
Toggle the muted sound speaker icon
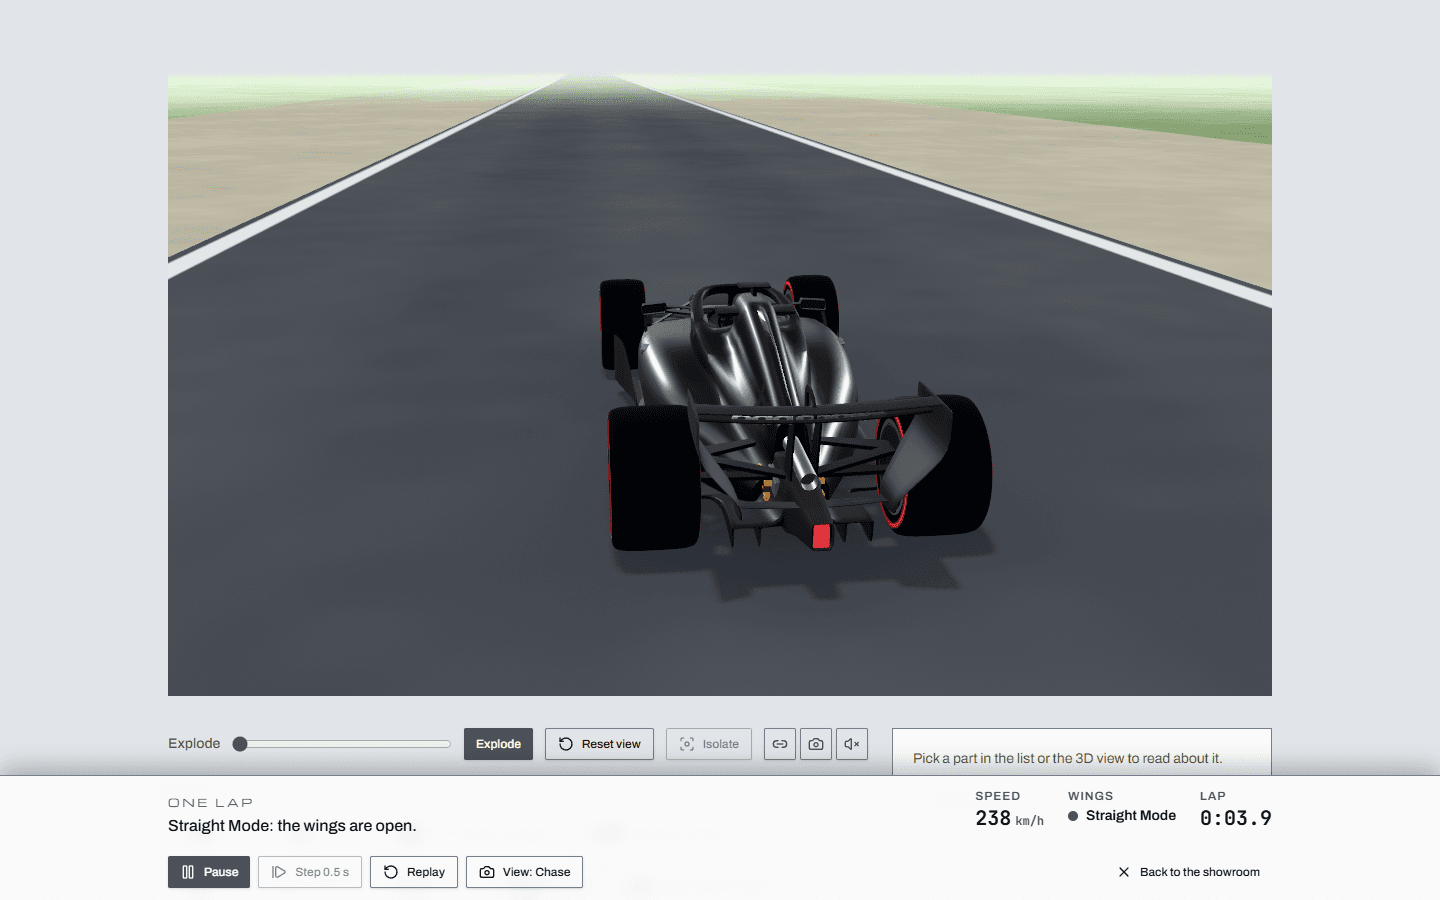pos(852,744)
